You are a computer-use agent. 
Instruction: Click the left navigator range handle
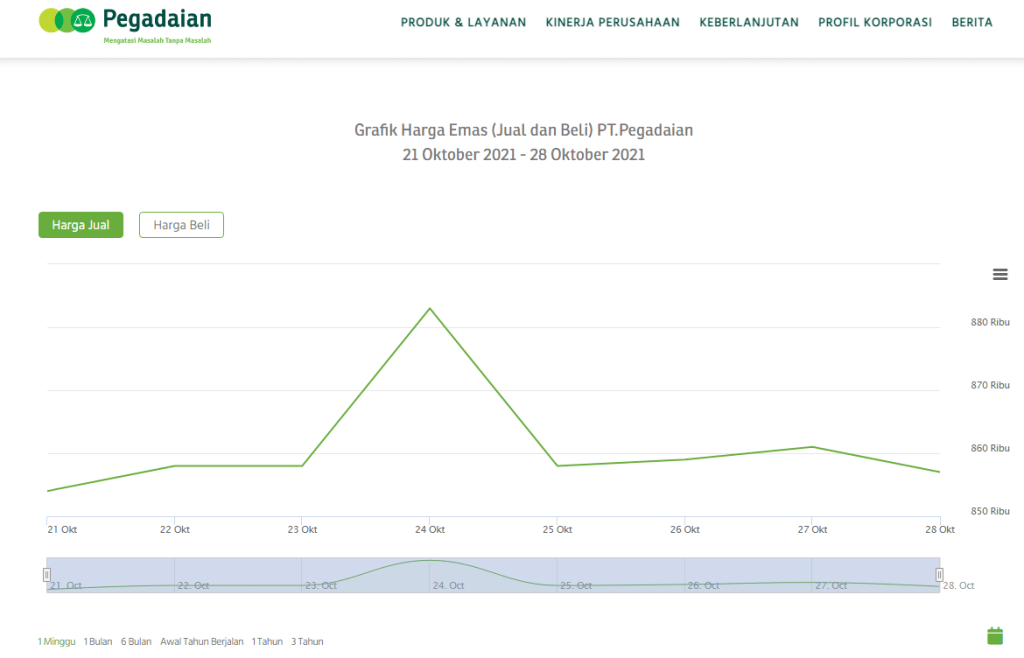(47, 575)
